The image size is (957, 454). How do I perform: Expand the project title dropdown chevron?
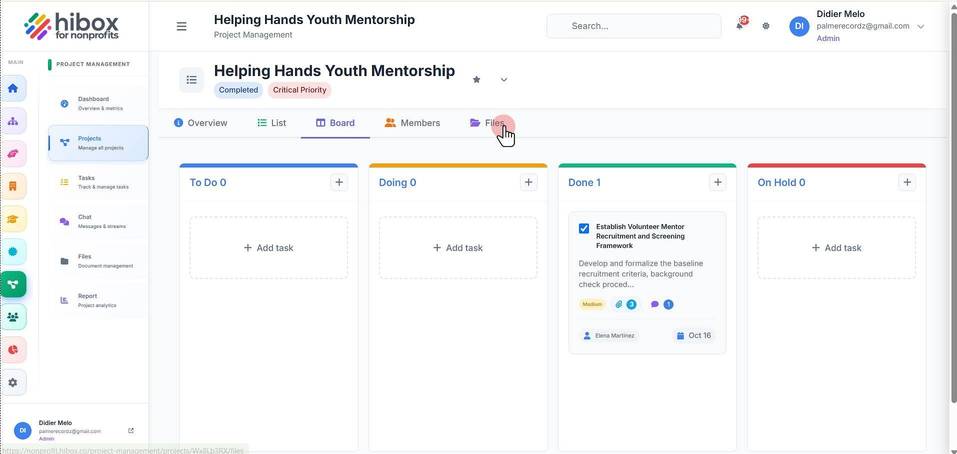[x=504, y=79]
